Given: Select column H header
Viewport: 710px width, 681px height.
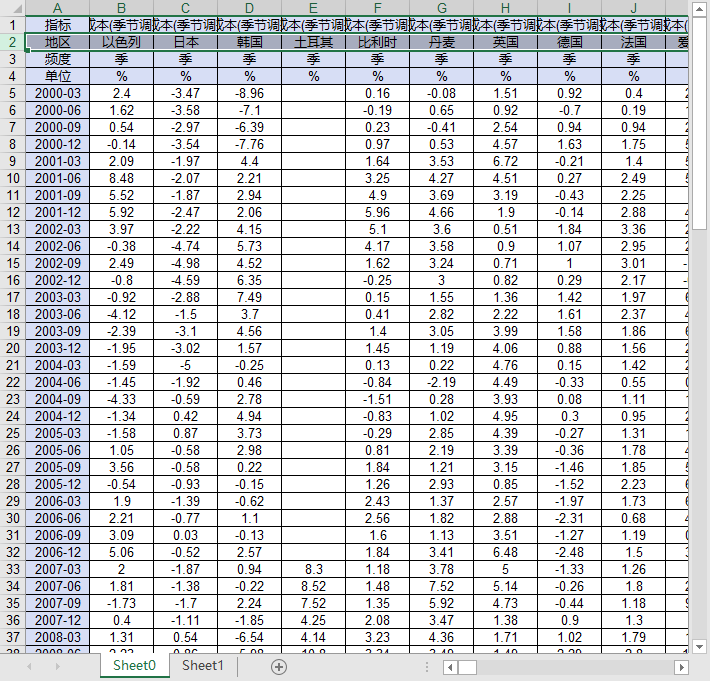Looking at the screenshot, I should click(x=505, y=8).
